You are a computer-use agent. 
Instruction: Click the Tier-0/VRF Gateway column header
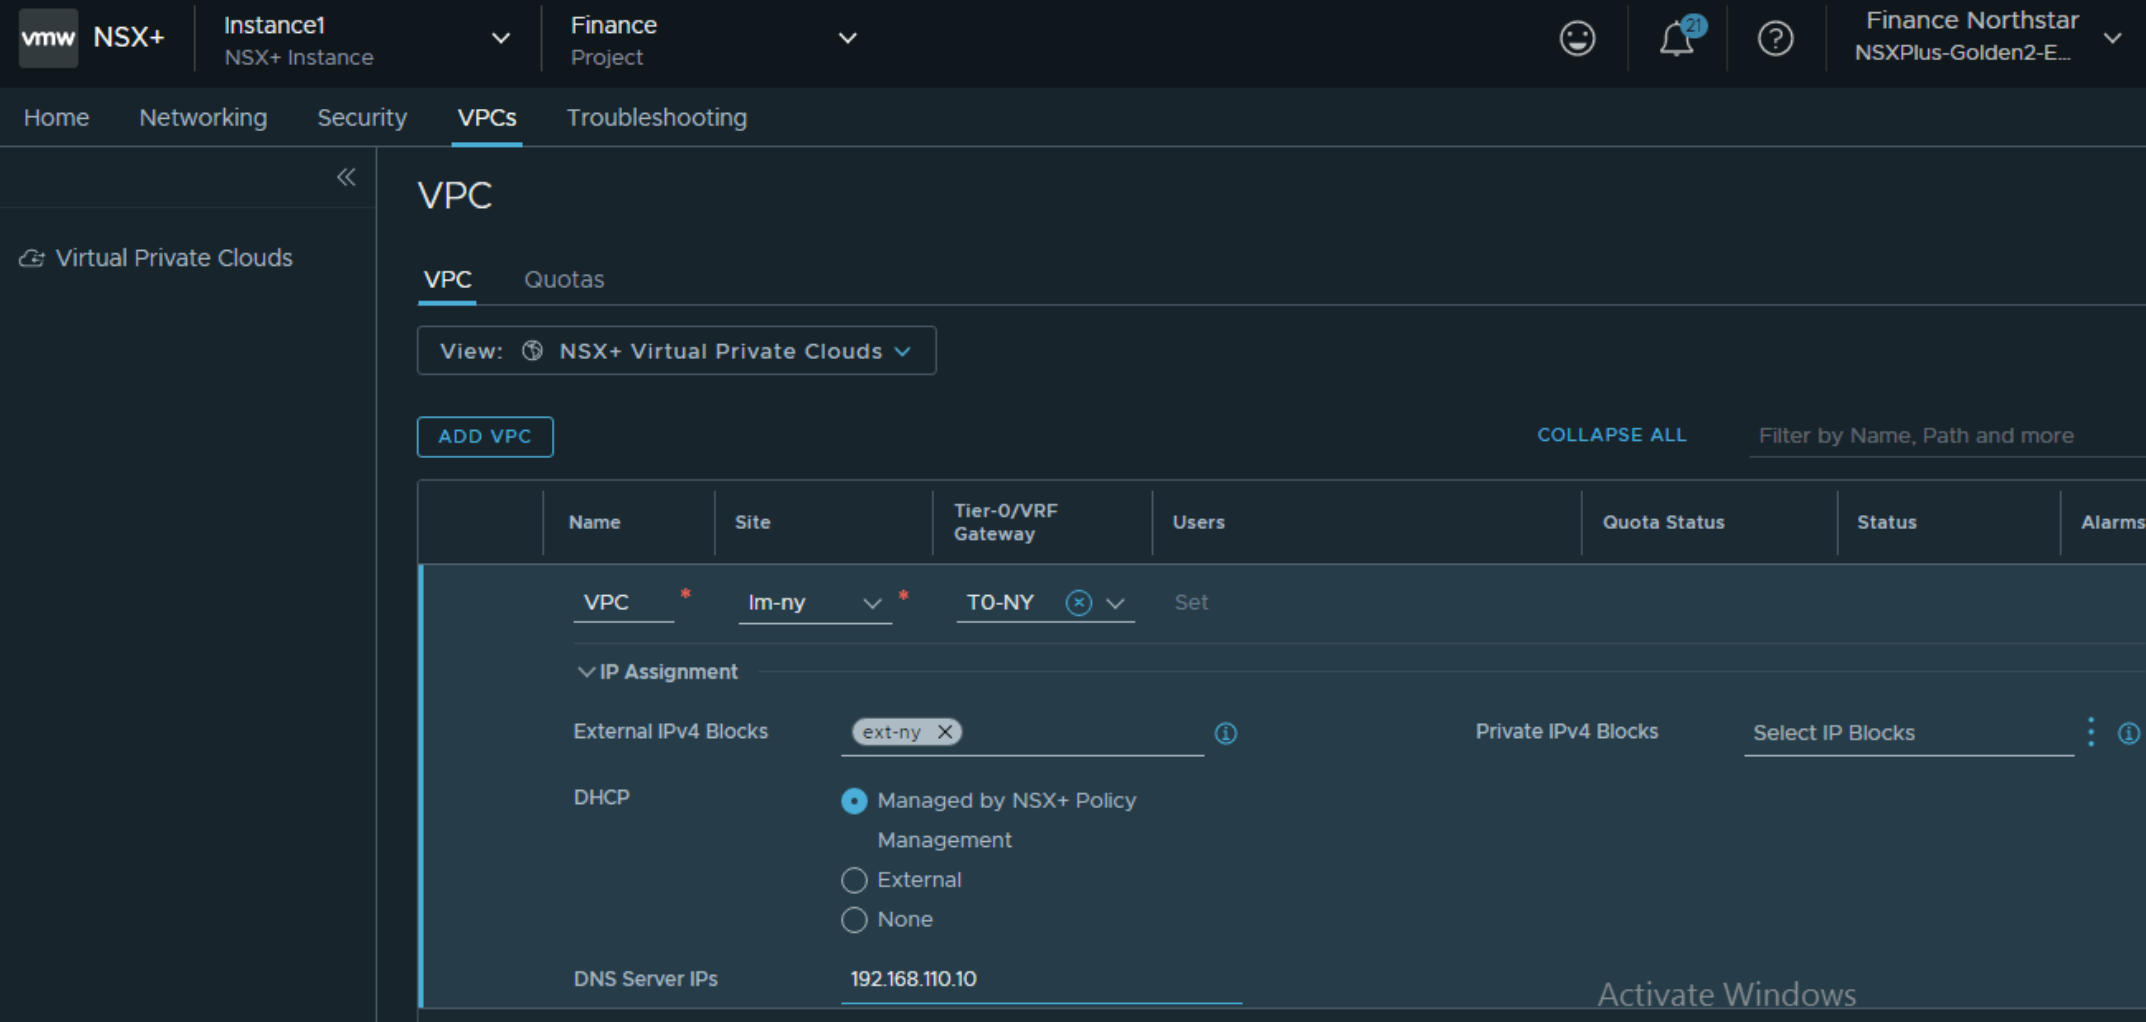(x=1005, y=522)
